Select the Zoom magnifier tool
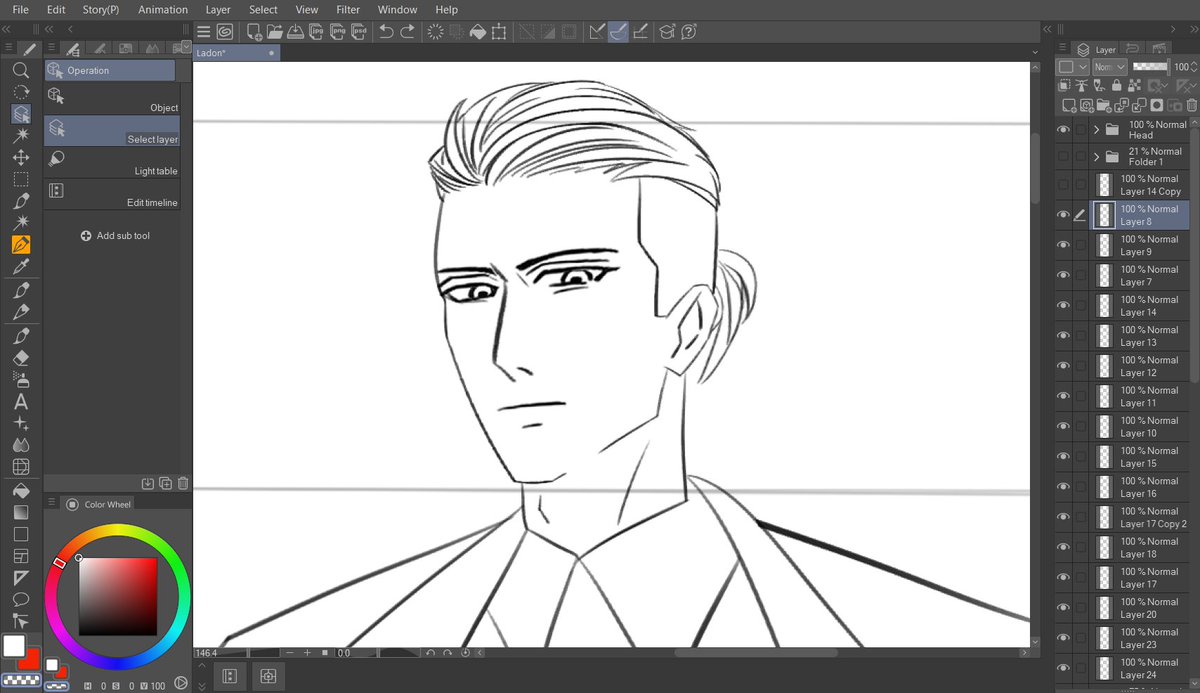The width and height of the screenshot is (1200, 693). point(21,70)
